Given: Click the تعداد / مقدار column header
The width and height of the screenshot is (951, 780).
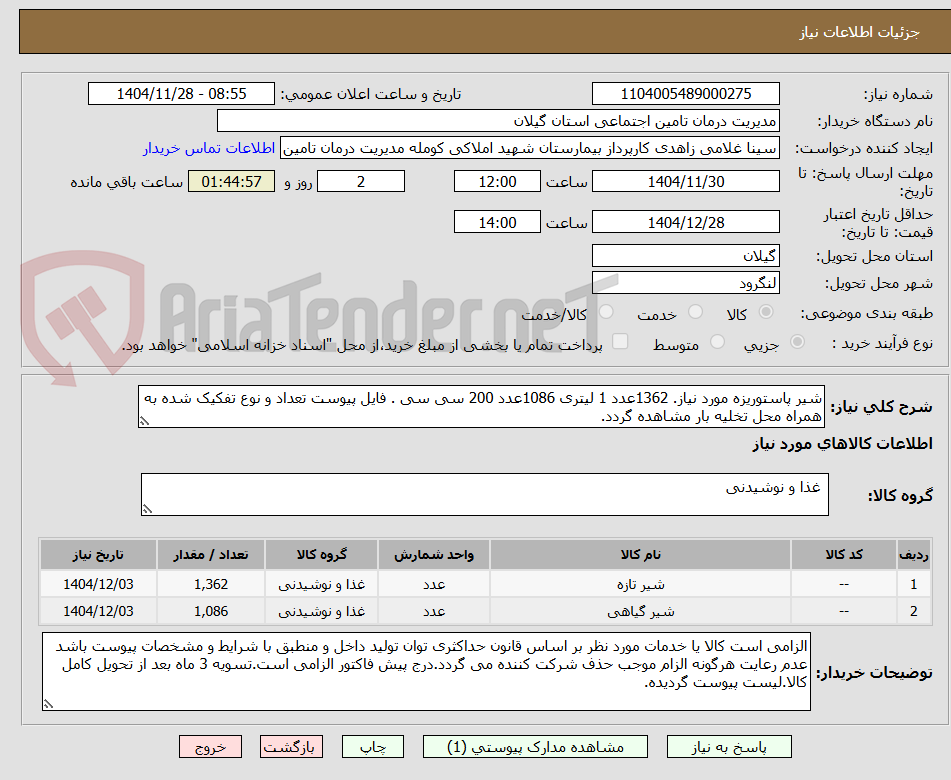Looking at the screenshot, I should click(x=210, y=554).
